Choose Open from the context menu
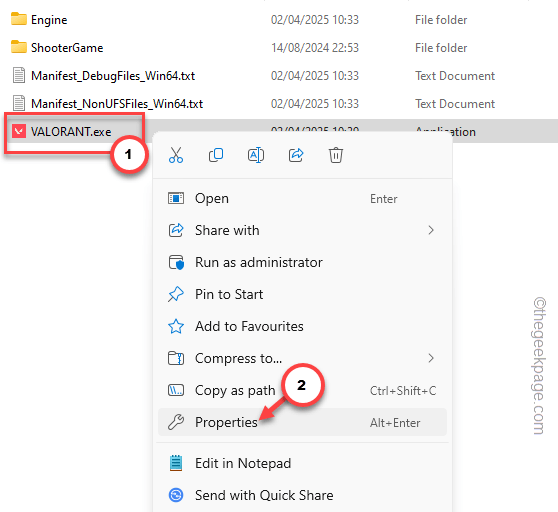This screenshot has height=512, width=558. tap(302, 198)
